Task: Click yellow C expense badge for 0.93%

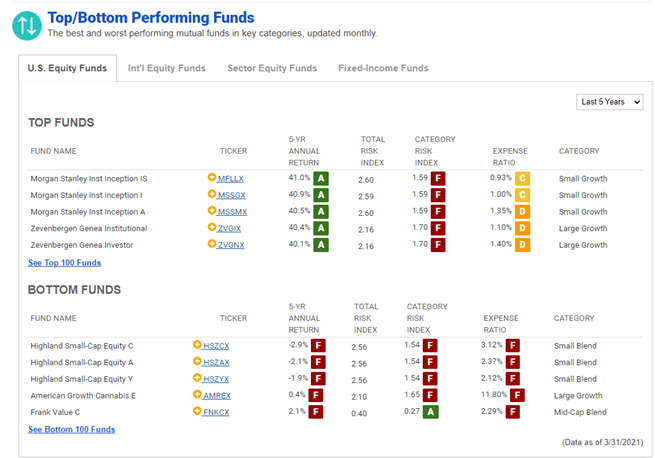Action: 522,178
